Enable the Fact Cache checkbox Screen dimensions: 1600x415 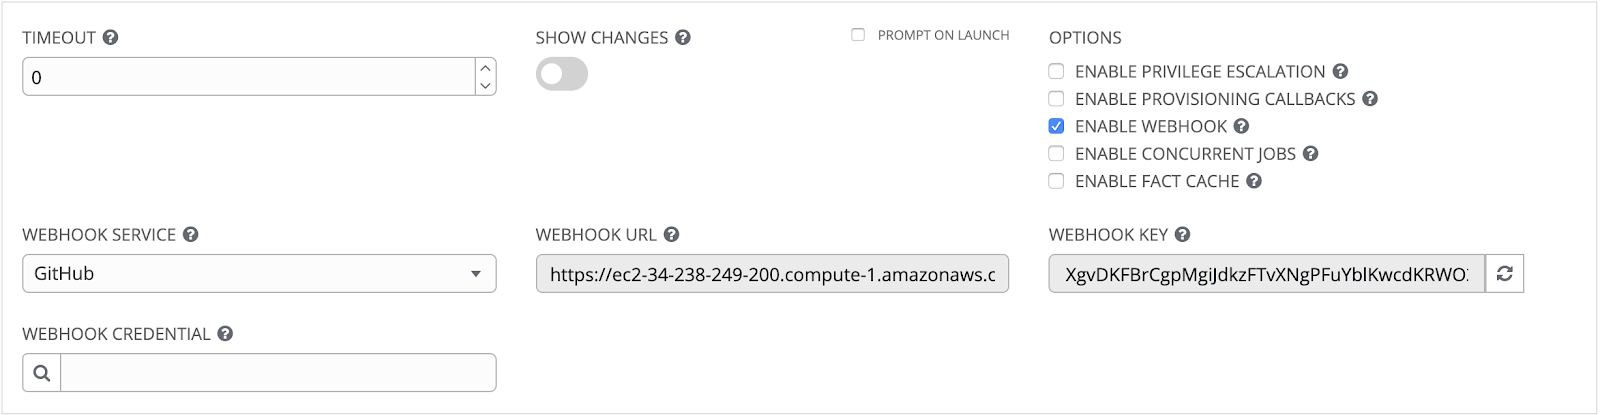1056,181
